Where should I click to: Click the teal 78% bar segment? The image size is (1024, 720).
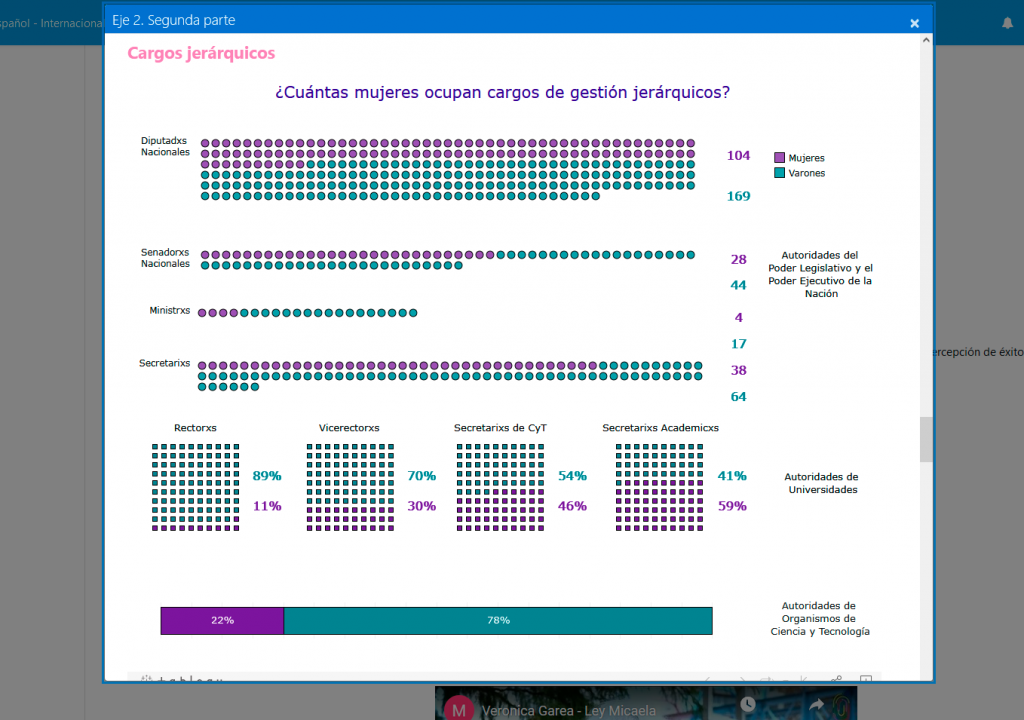click(x=497, y=620)
